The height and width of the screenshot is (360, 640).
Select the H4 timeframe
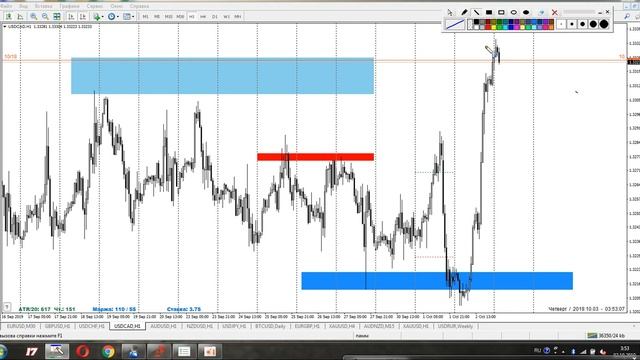tap(203, 17)
